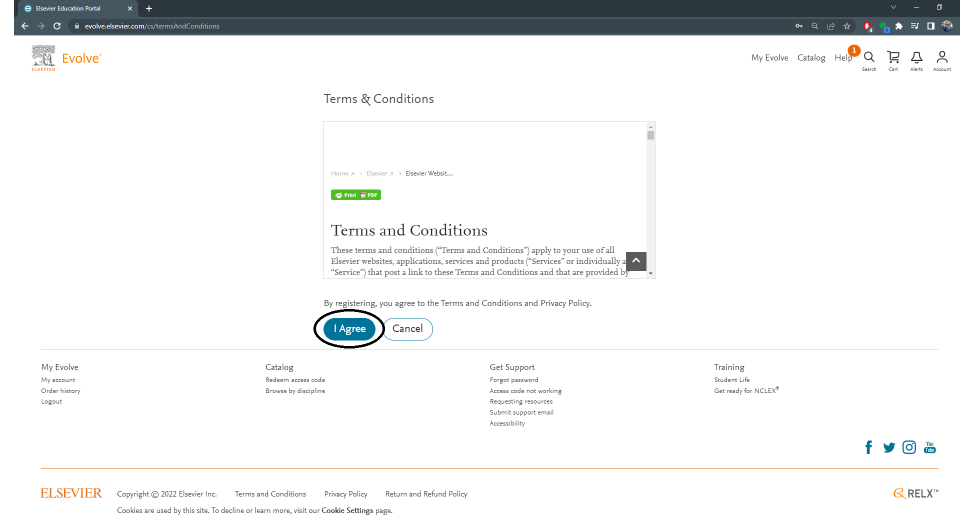Open the Catalog menu item
Screen dimensions: 960x520
coord(811,58)
